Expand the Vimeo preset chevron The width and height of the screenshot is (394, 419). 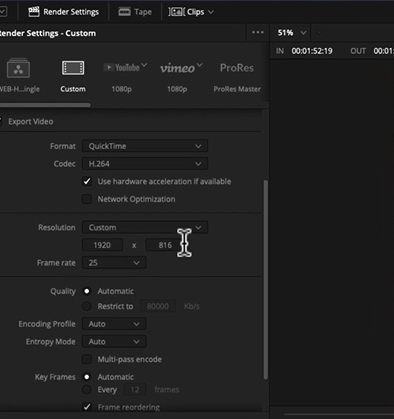coord(199,65)
